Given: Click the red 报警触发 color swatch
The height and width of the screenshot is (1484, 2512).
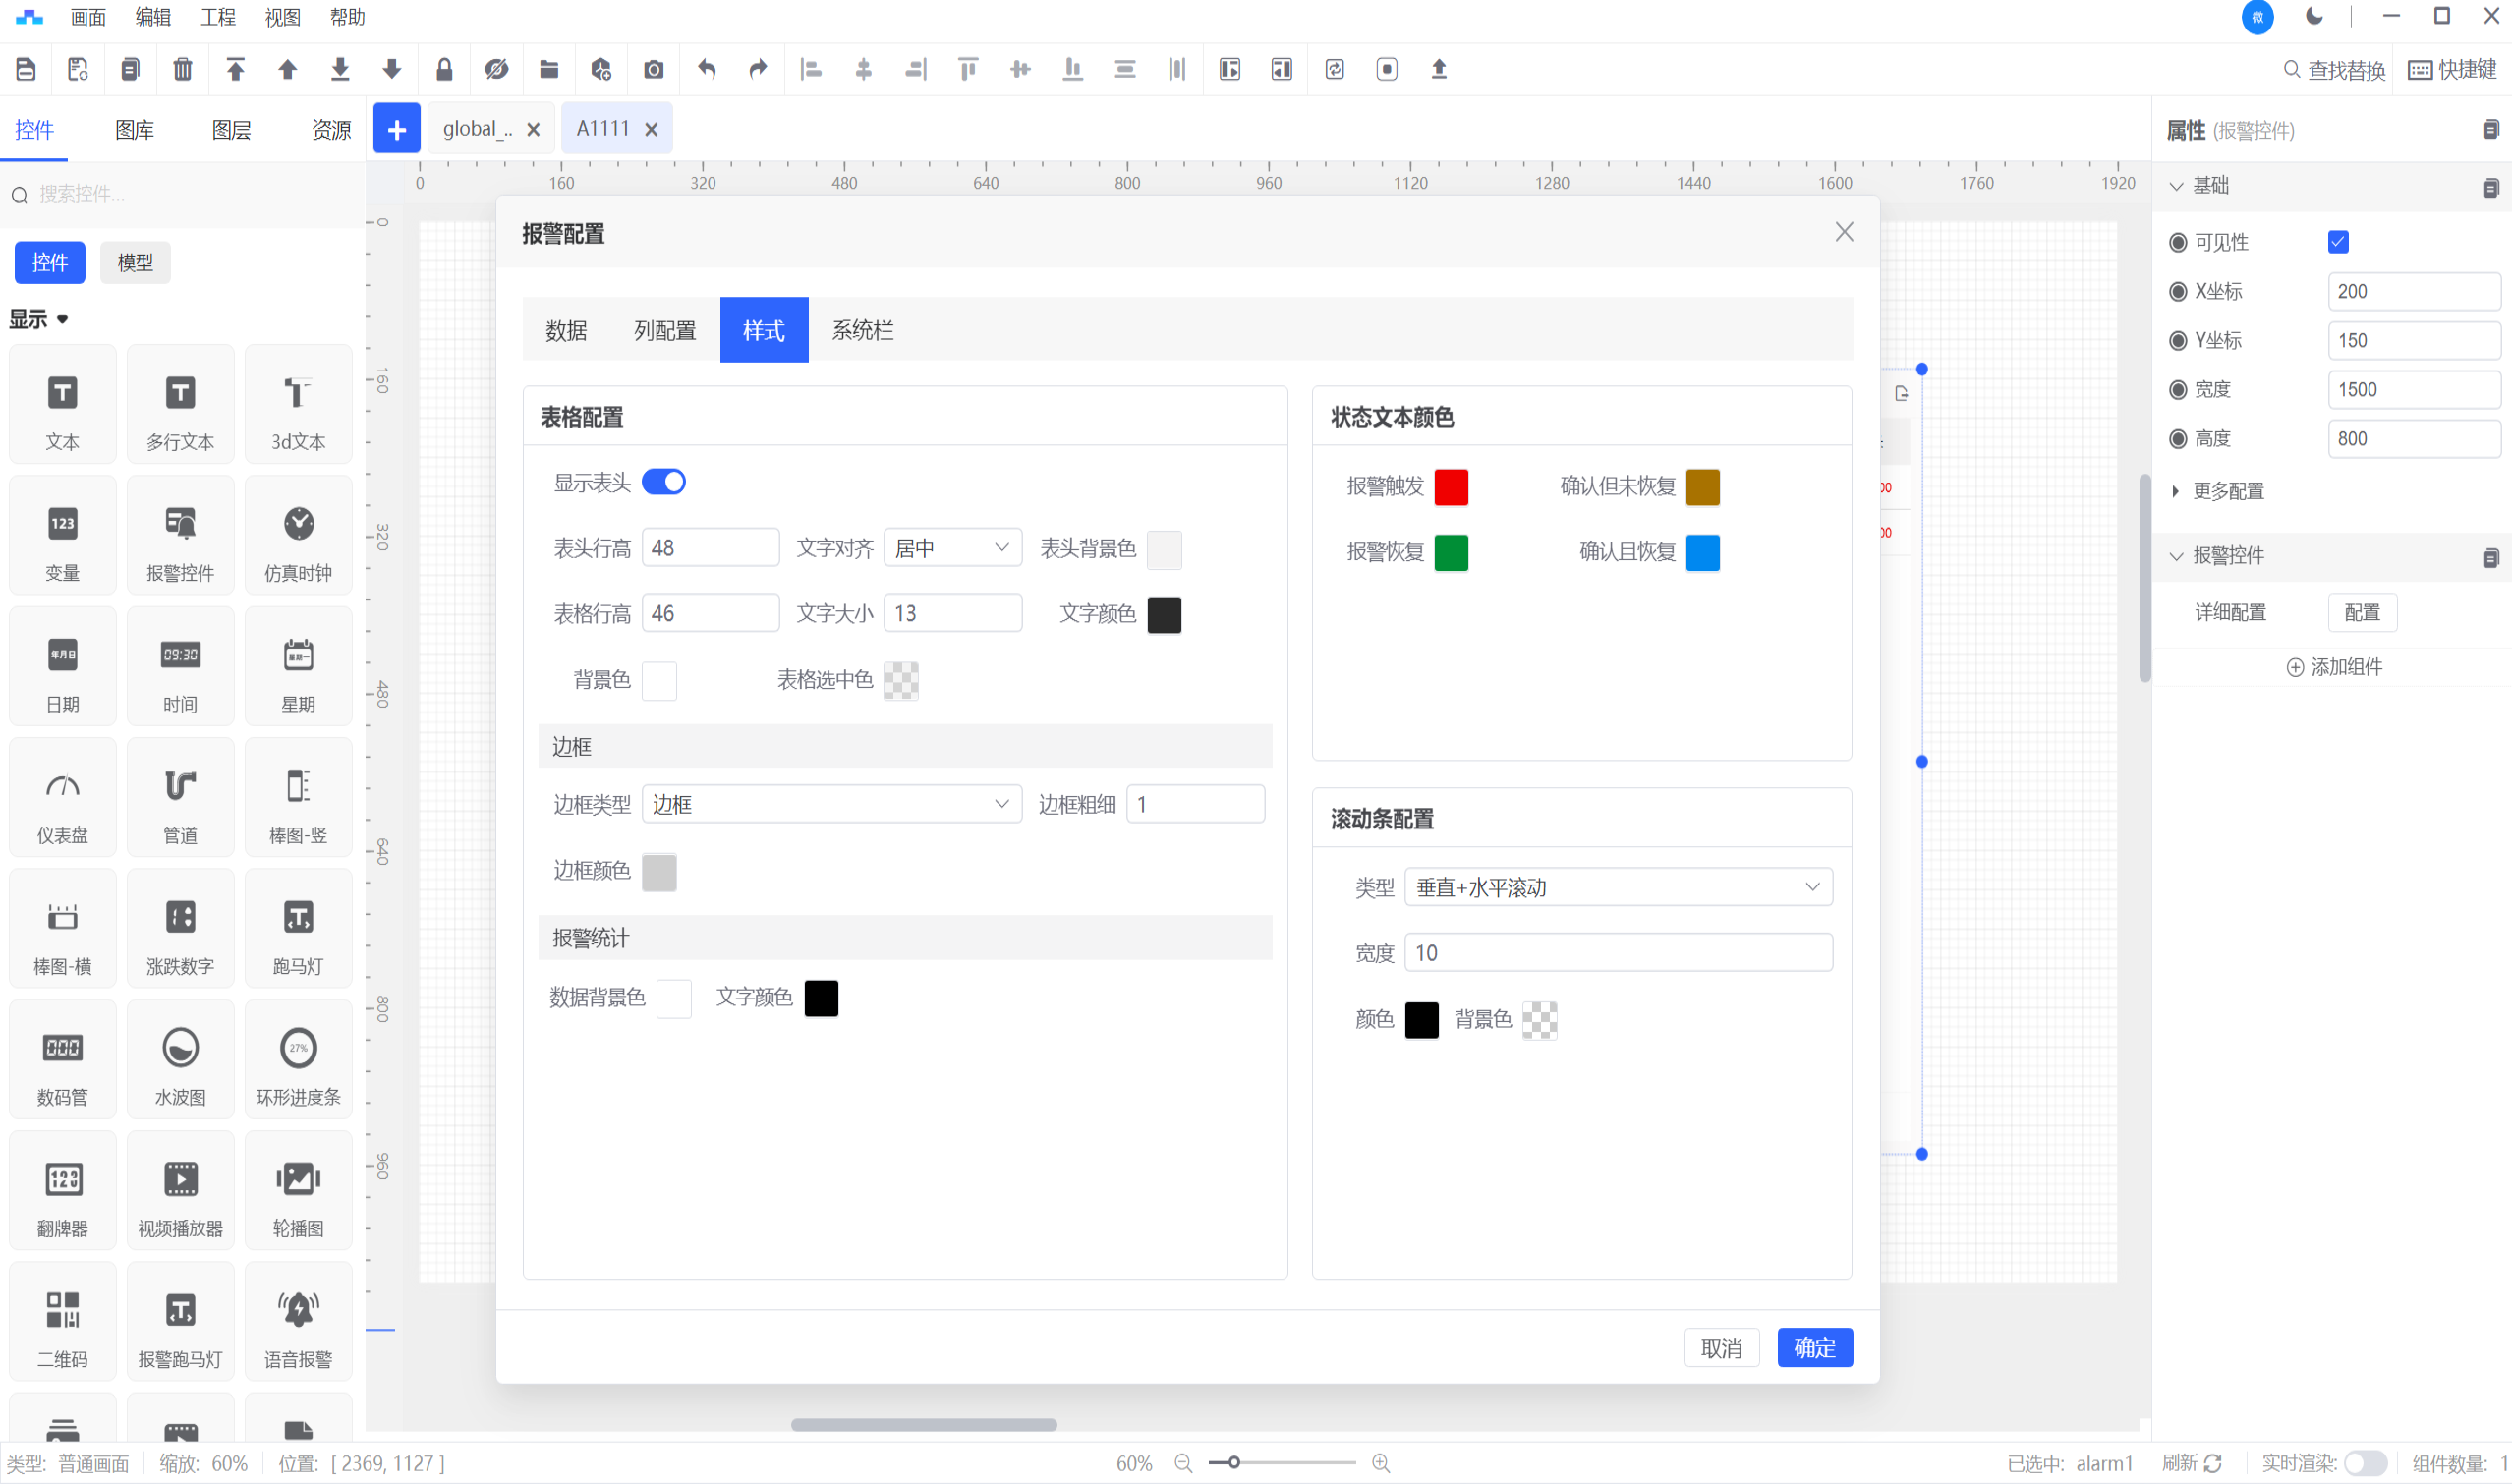Looking at the screenshot, I should click(1451, 487).
